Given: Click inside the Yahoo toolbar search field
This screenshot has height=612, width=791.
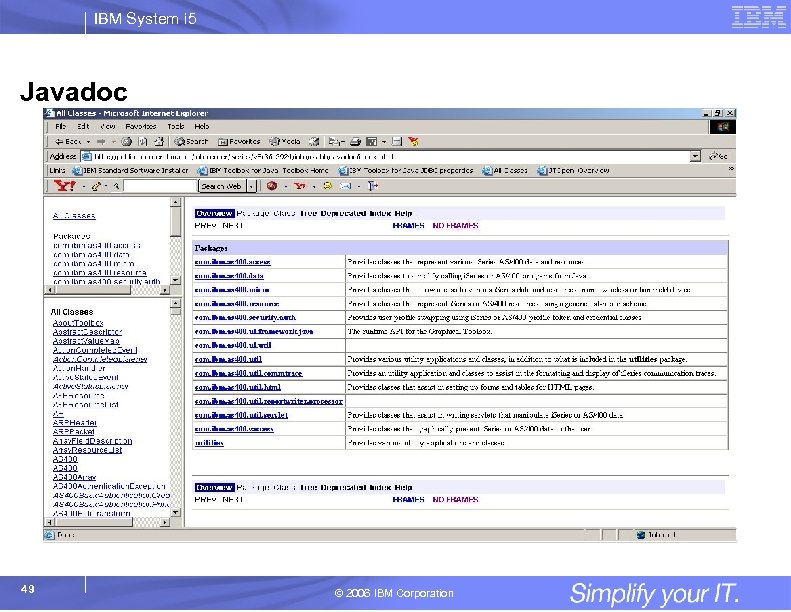Looking at the screenshot, I should click(x=160, y=186).
